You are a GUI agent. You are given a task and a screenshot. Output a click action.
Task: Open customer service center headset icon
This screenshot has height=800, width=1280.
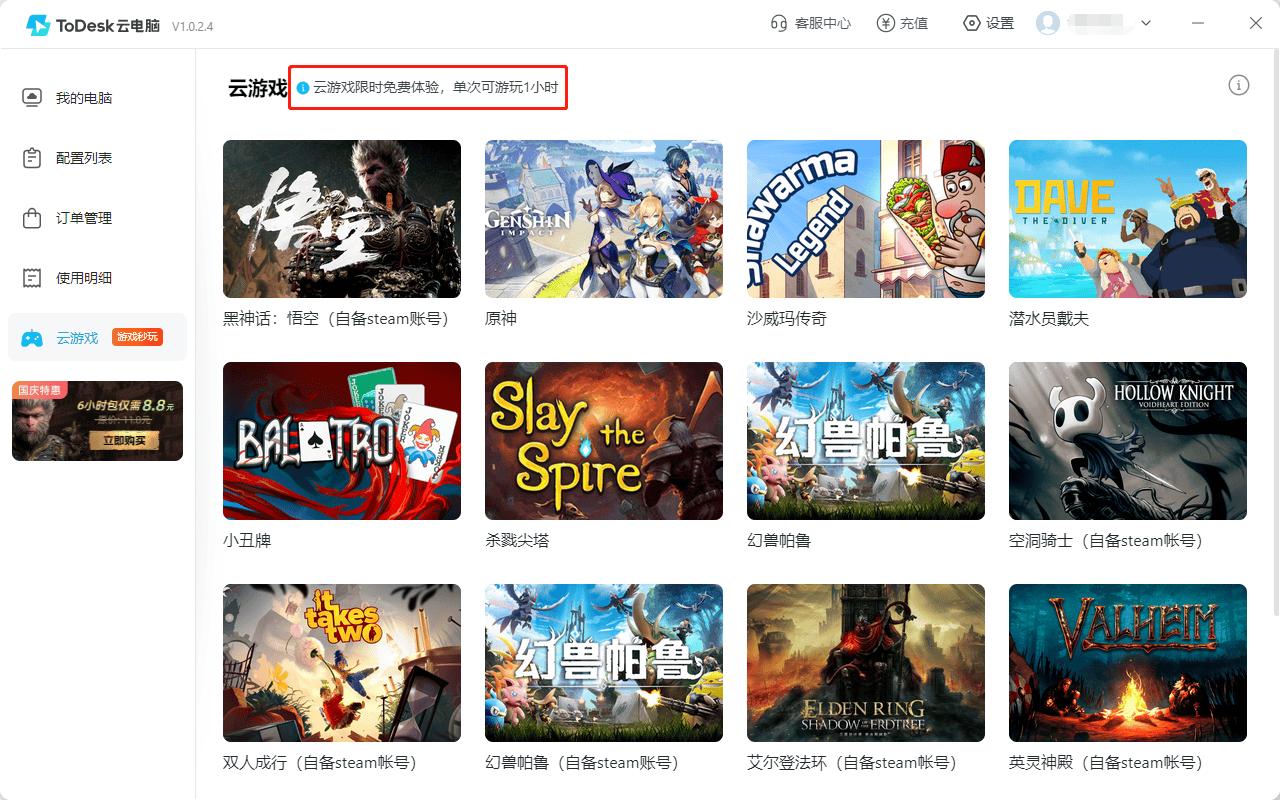click(779, 23)
